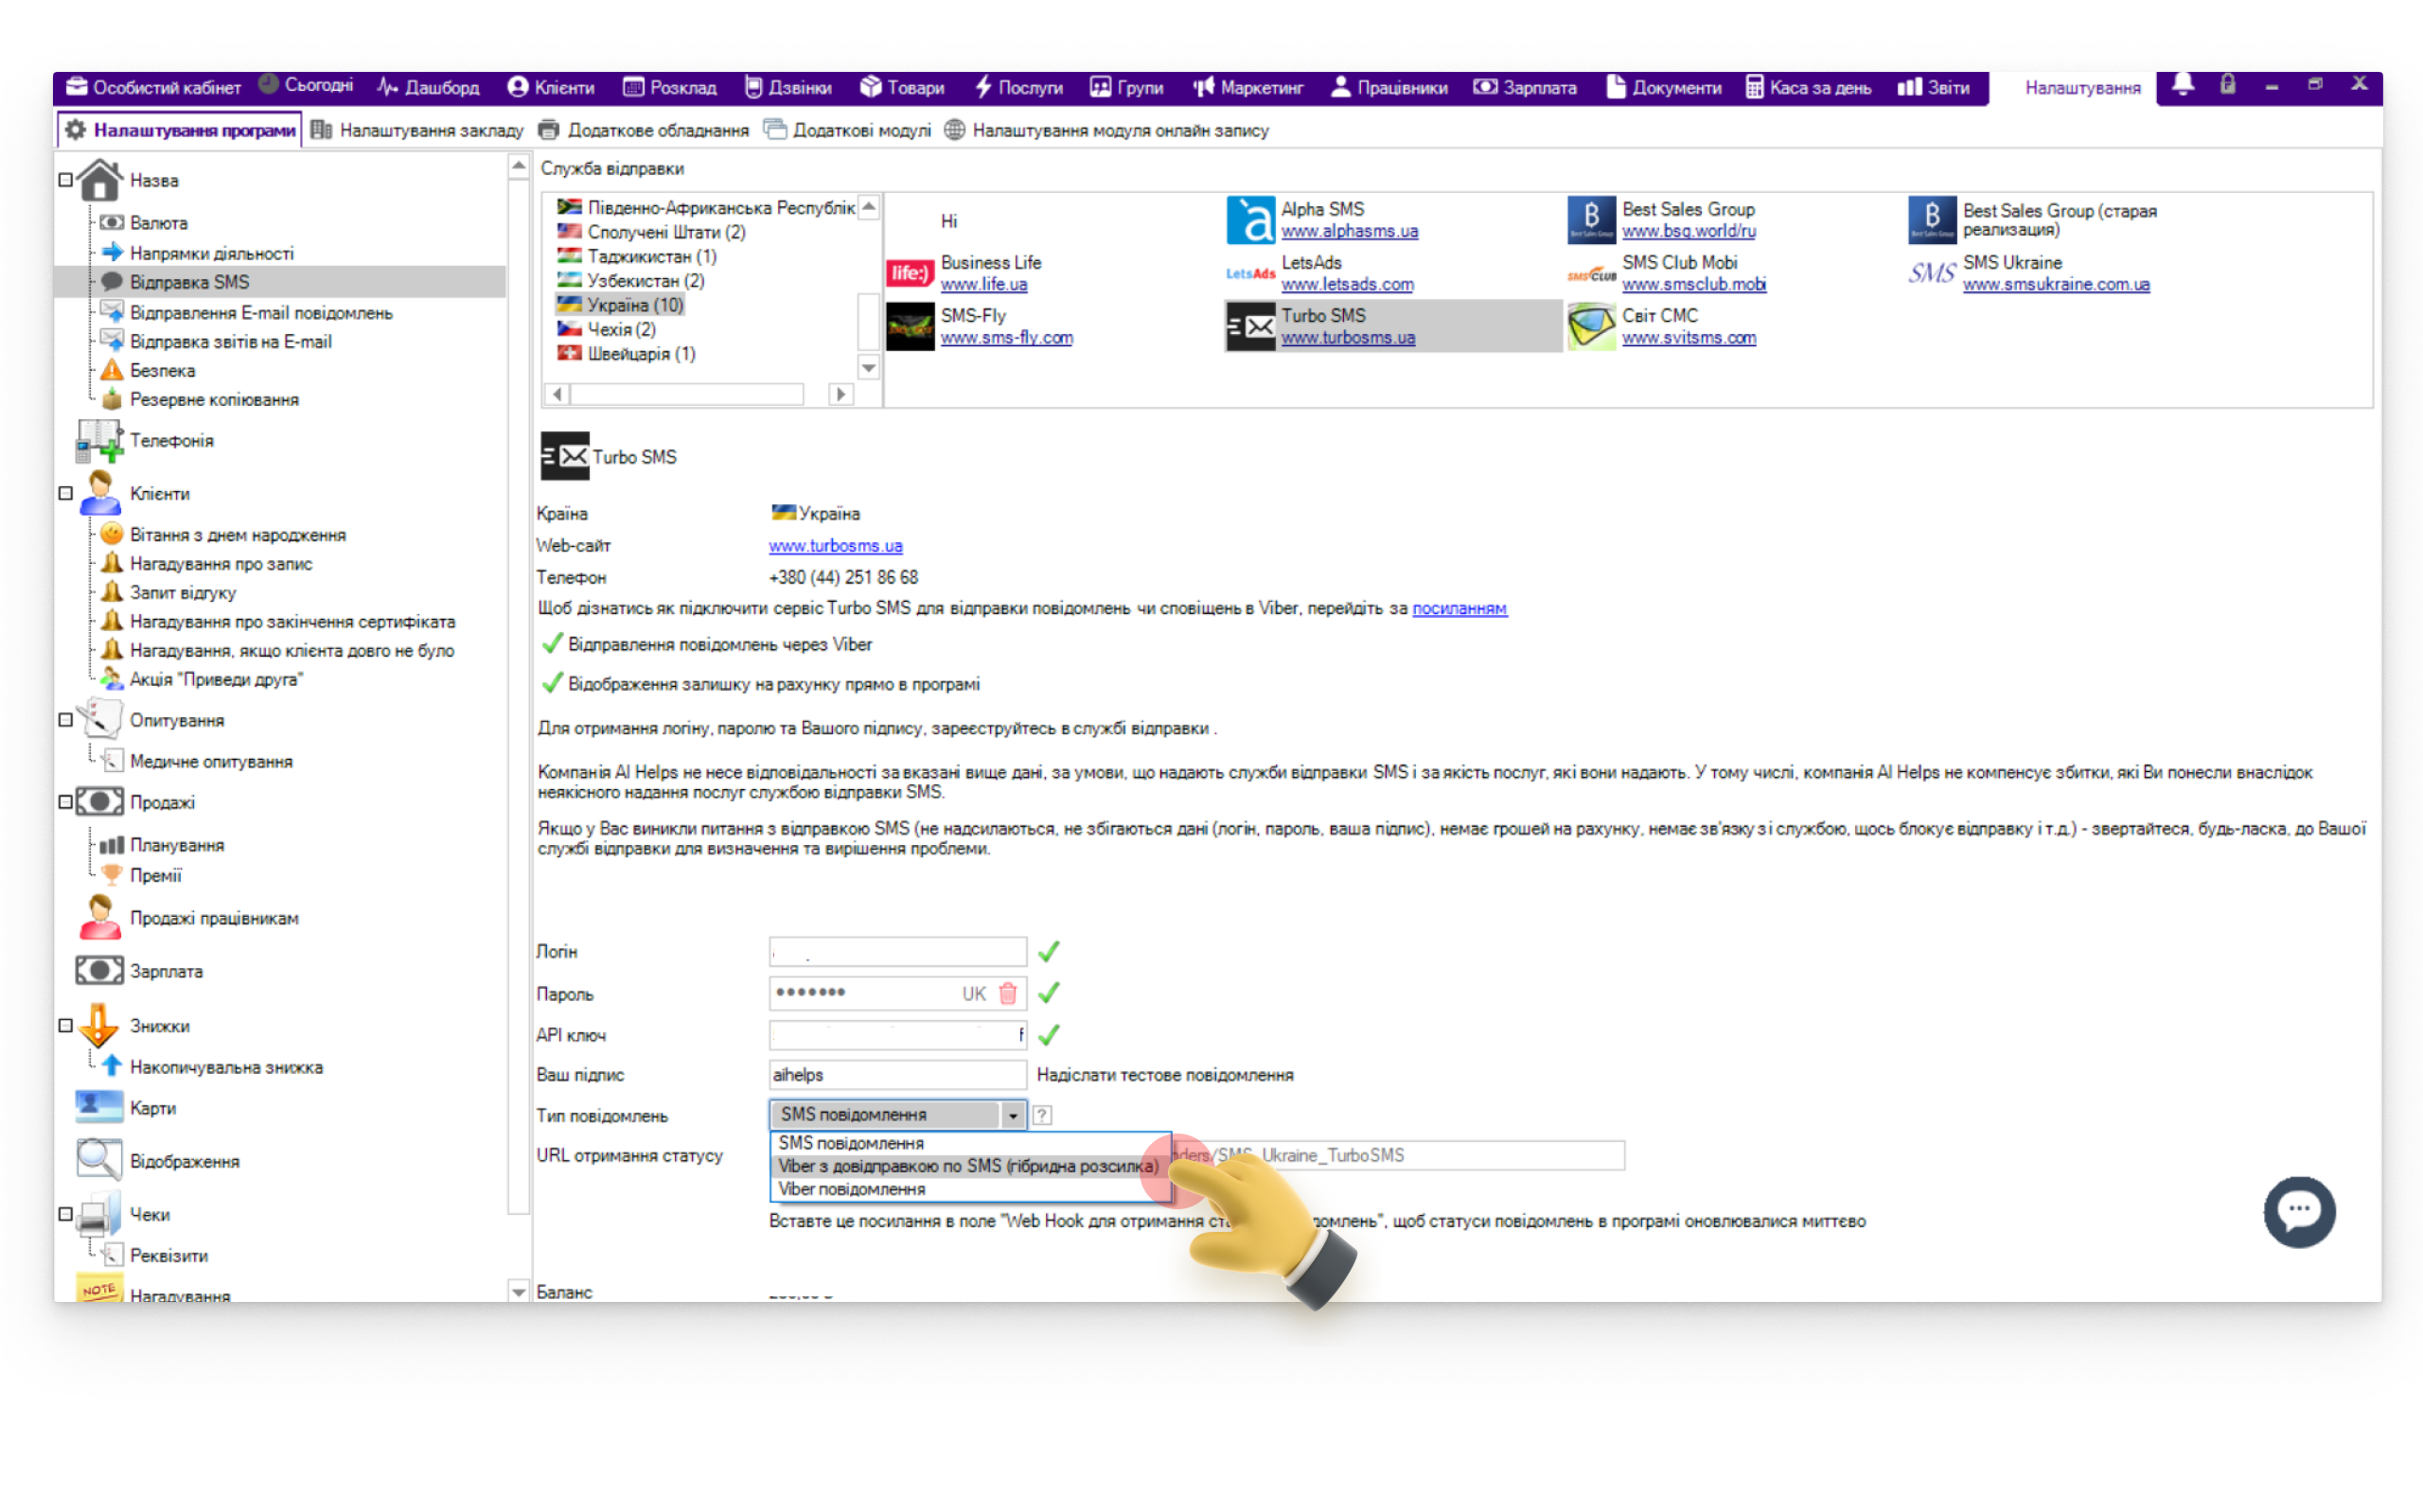Delete saved password with trash icon
This screenshot has height=1512, width=2423.
[1007, 993]
